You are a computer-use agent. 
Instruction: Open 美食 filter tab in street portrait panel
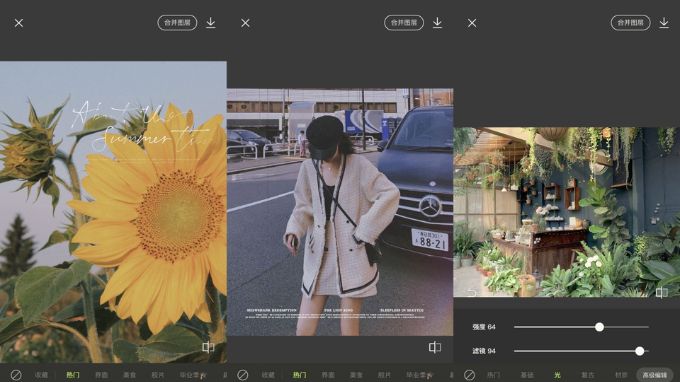(x=356, y=375)
